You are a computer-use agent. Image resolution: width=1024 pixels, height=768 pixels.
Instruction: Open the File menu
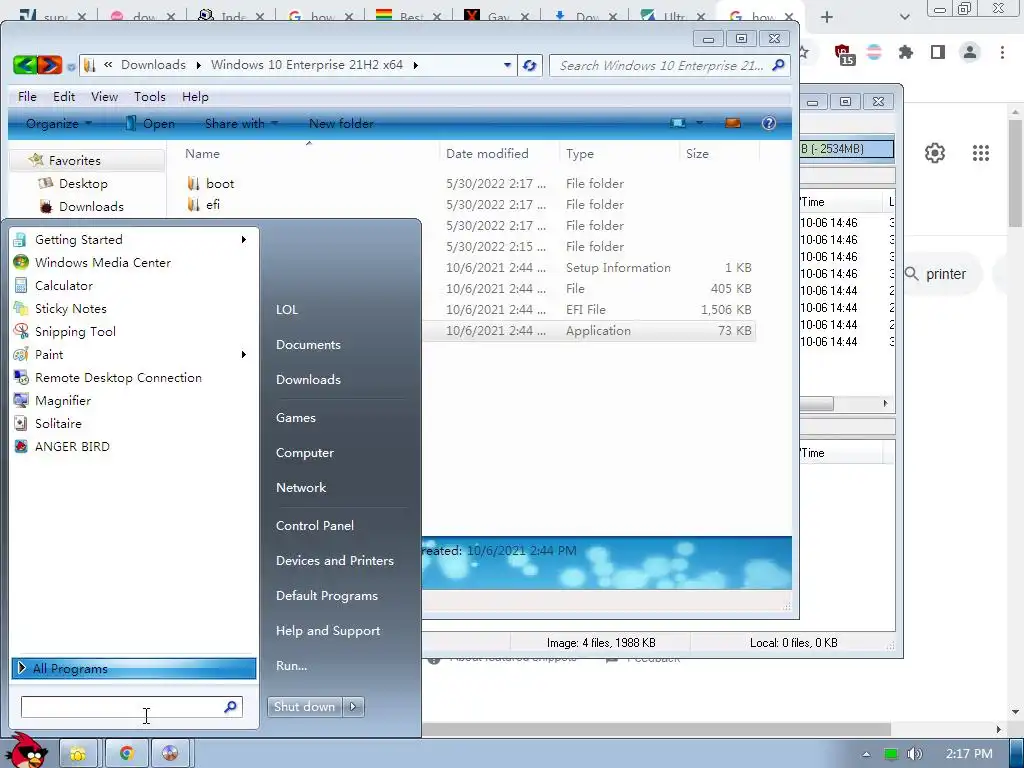point(27,97)
